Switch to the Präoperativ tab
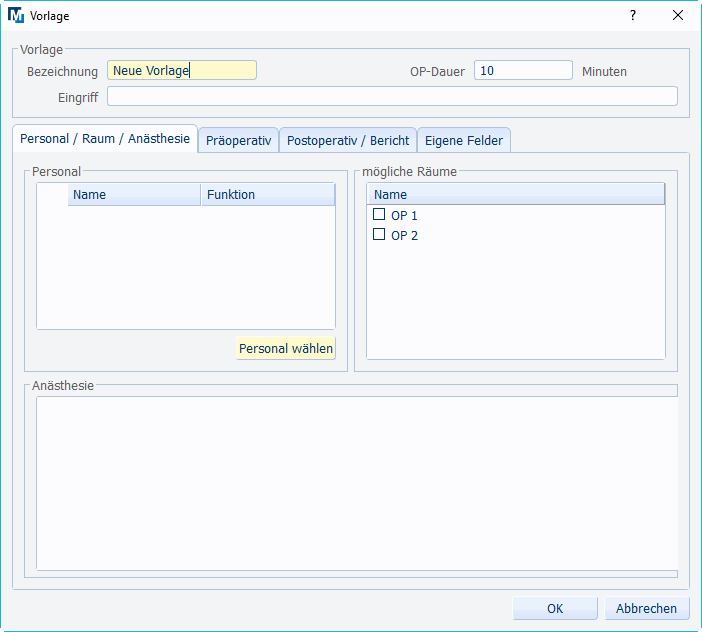 (238, 141)
